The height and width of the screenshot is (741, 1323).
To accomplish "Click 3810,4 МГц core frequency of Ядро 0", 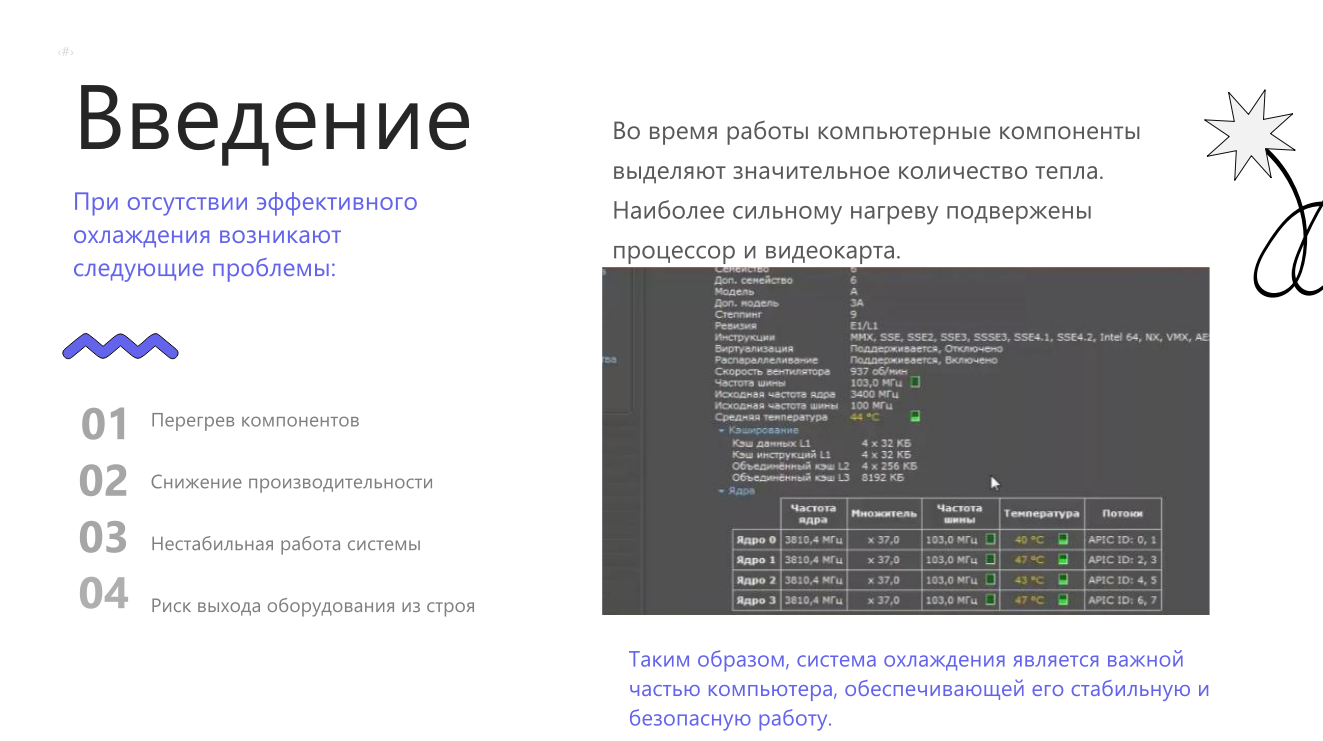I will click(812, 540).
